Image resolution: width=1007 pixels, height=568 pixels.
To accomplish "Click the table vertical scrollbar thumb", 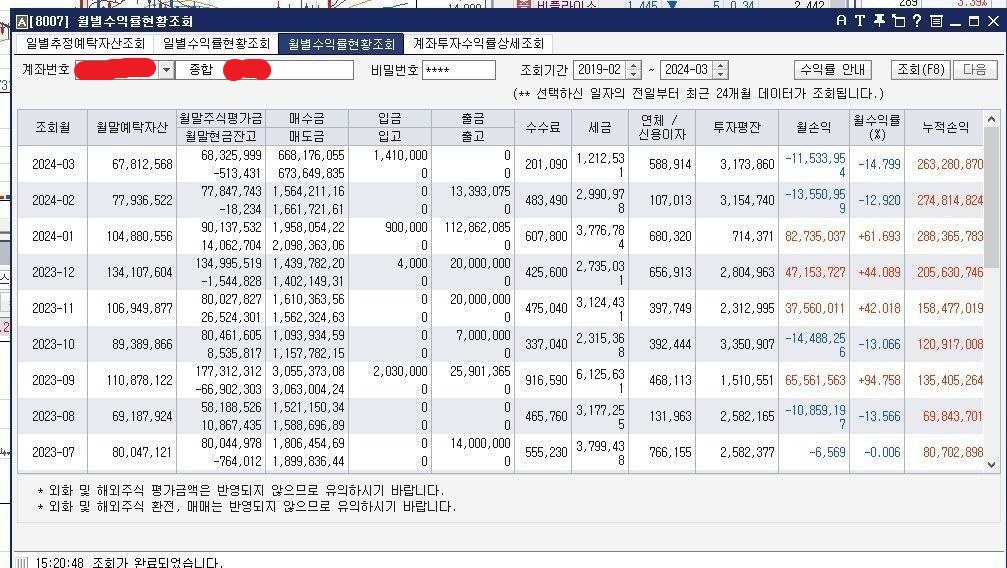I will pos(991,196).
